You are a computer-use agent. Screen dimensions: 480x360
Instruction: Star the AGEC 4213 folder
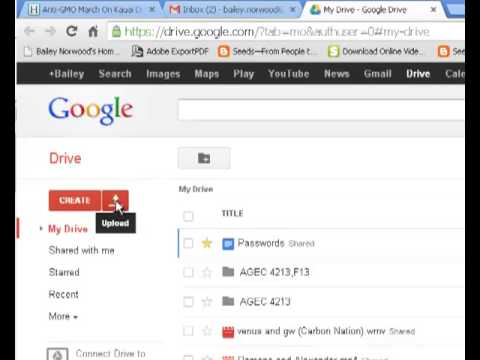[207, 302]
